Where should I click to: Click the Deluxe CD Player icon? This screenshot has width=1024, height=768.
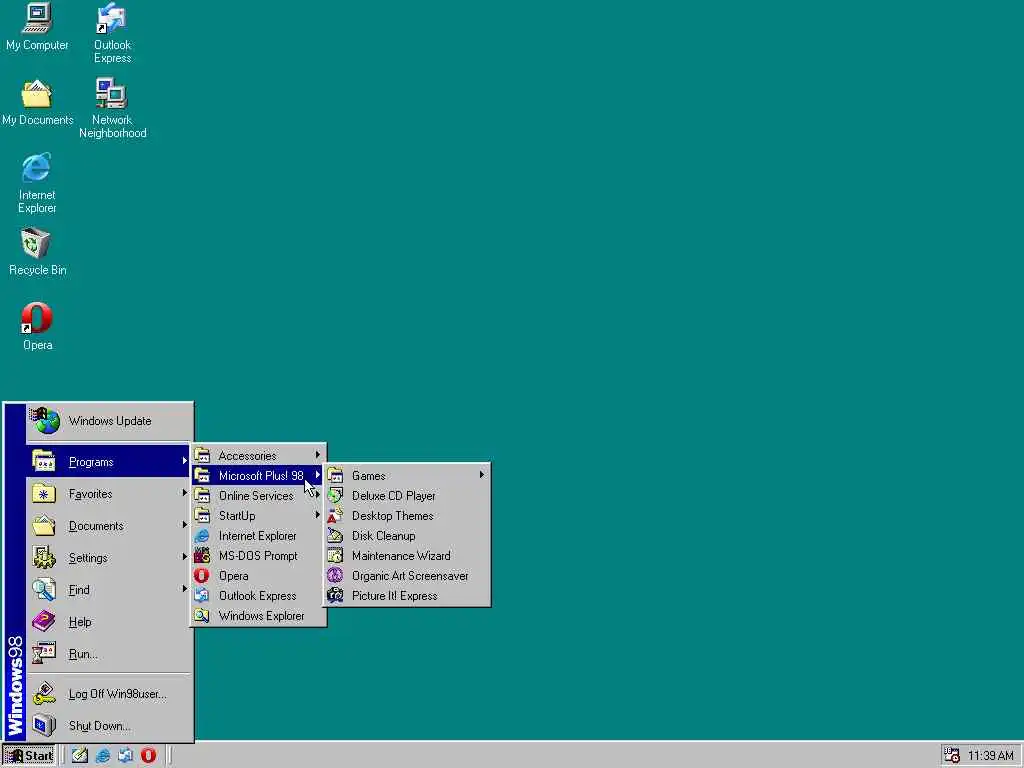[x=335, y=496]
